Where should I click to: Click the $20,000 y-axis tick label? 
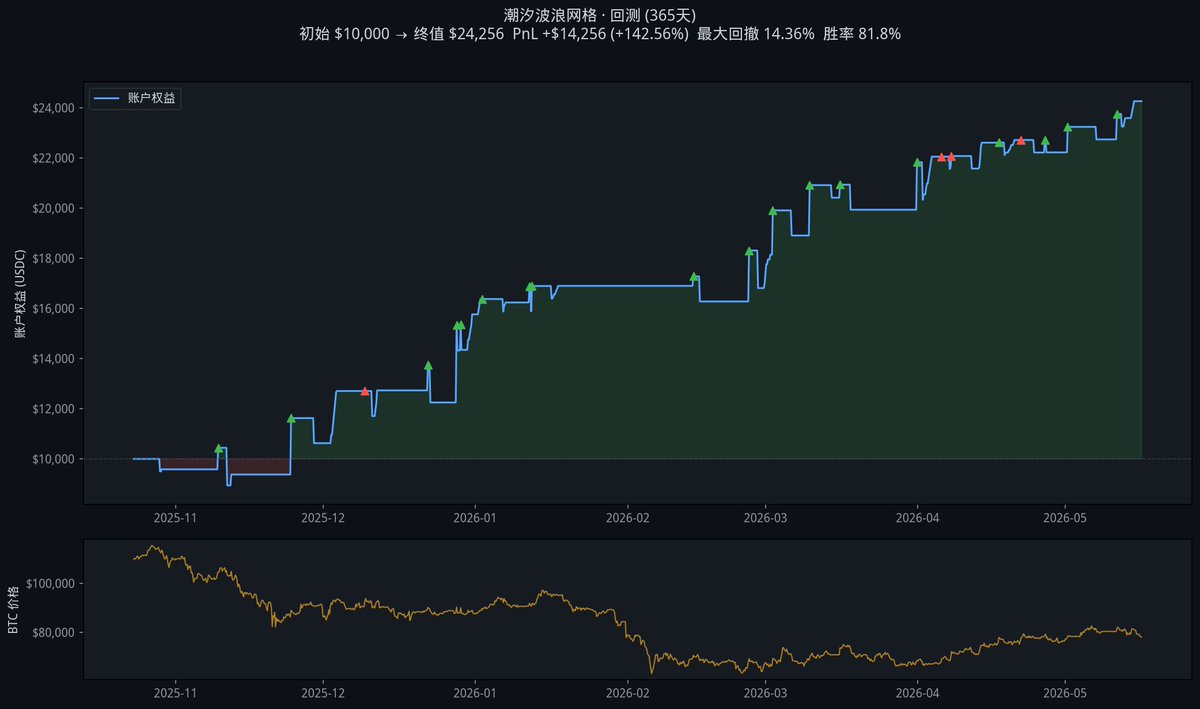(x=53, y=208)
